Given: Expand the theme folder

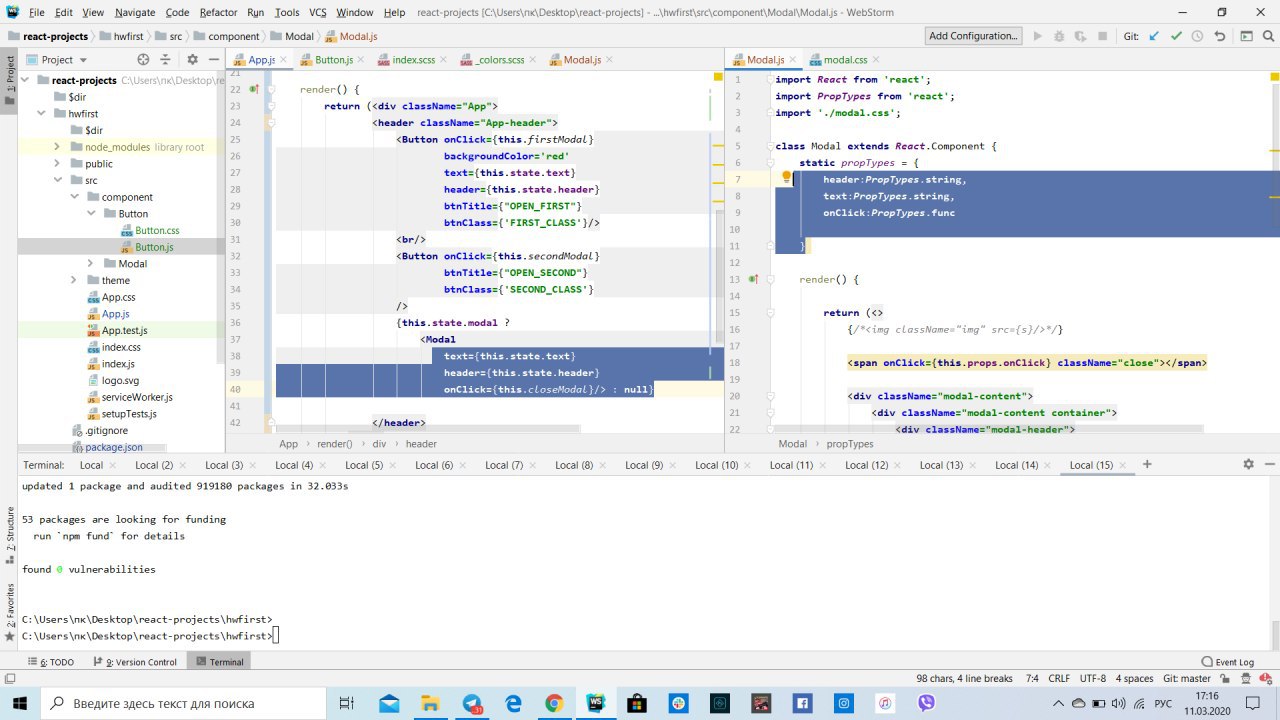Looking at the screenshot, I should (74, 281).
